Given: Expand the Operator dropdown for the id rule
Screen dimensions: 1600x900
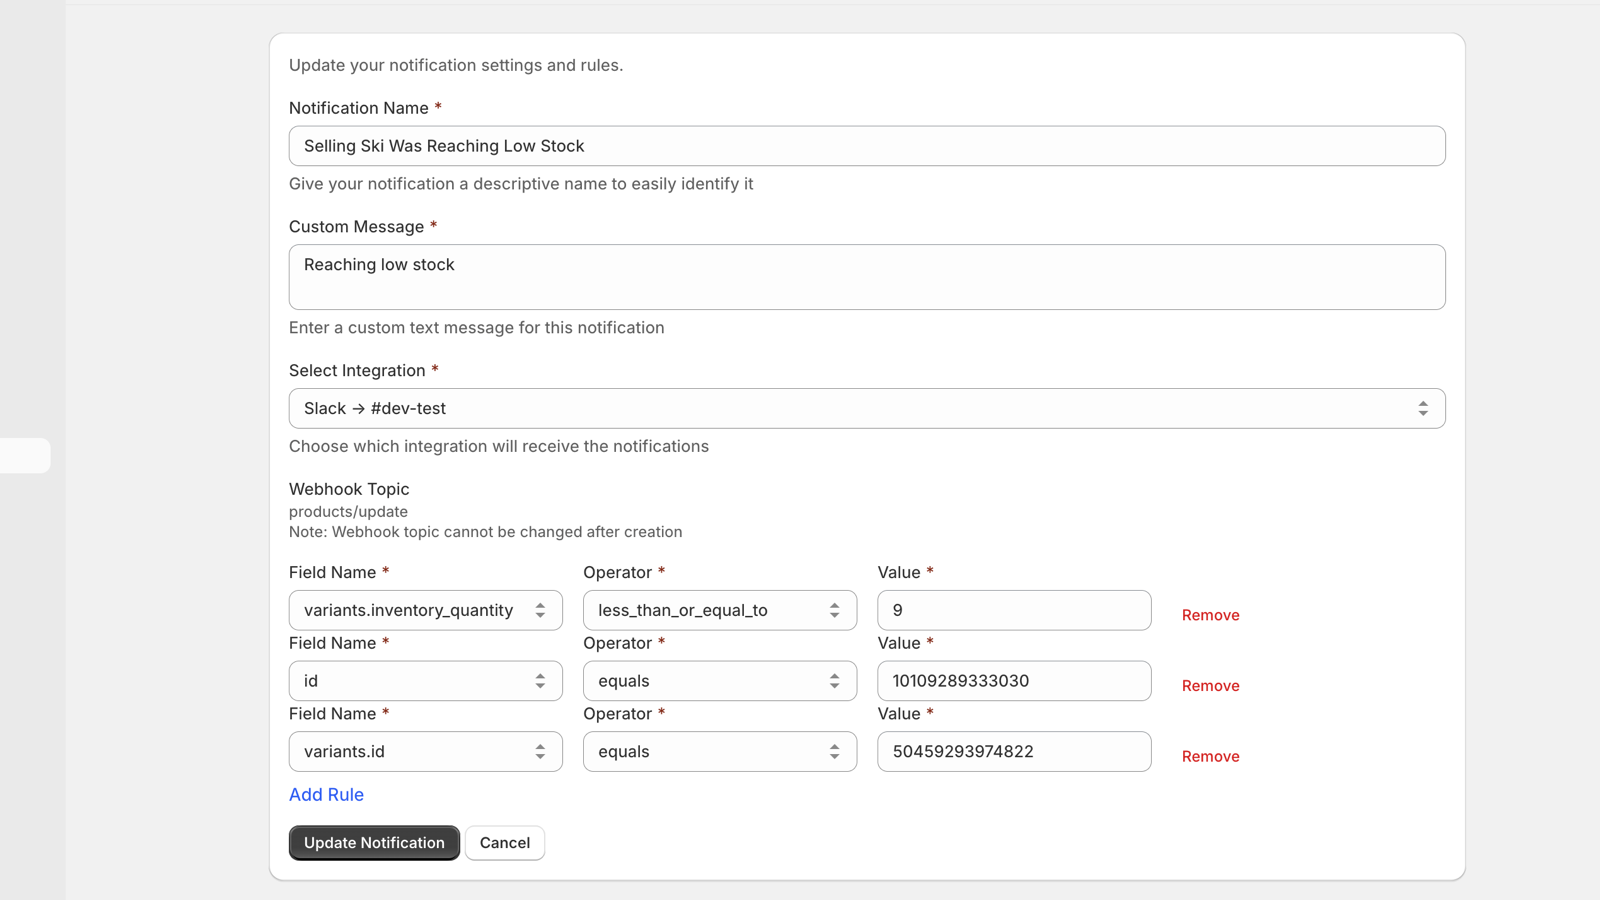Looking at the screenshot, I should [x=719, y=681].
